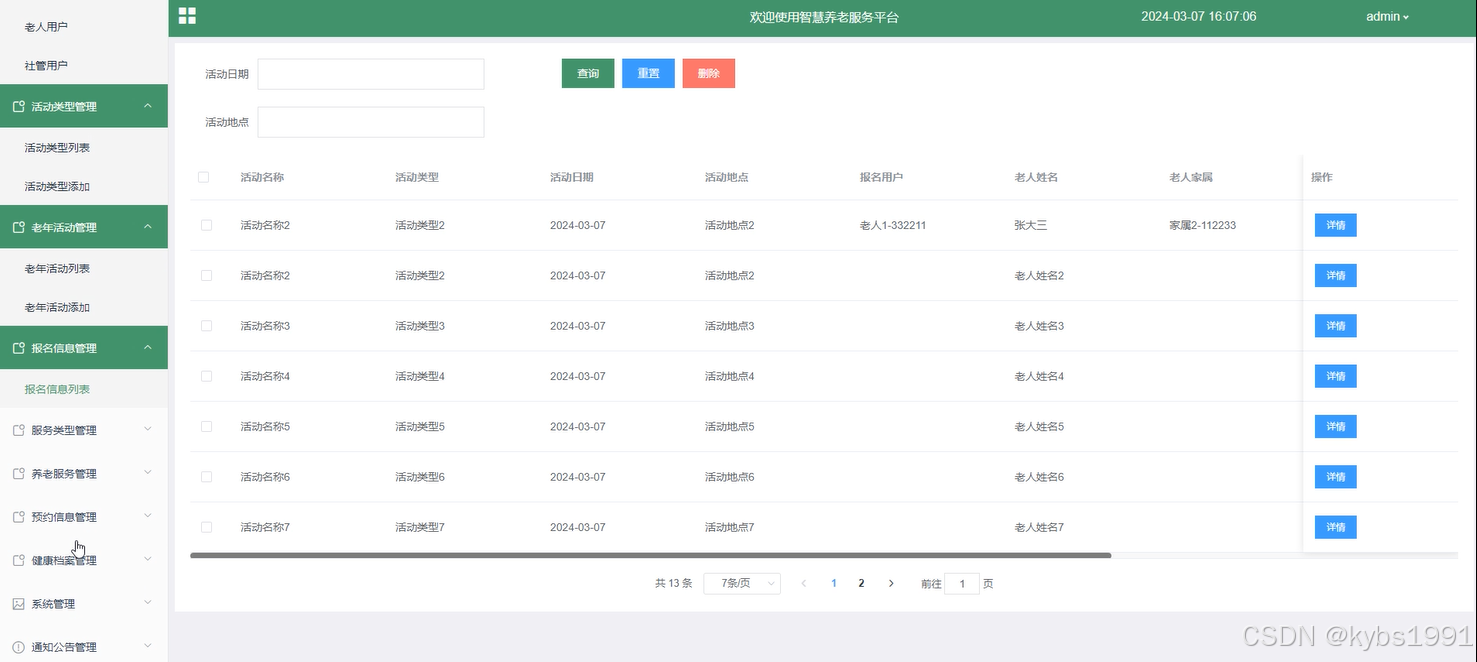
Task: Select page 1 in pagination
Action: 834,583
